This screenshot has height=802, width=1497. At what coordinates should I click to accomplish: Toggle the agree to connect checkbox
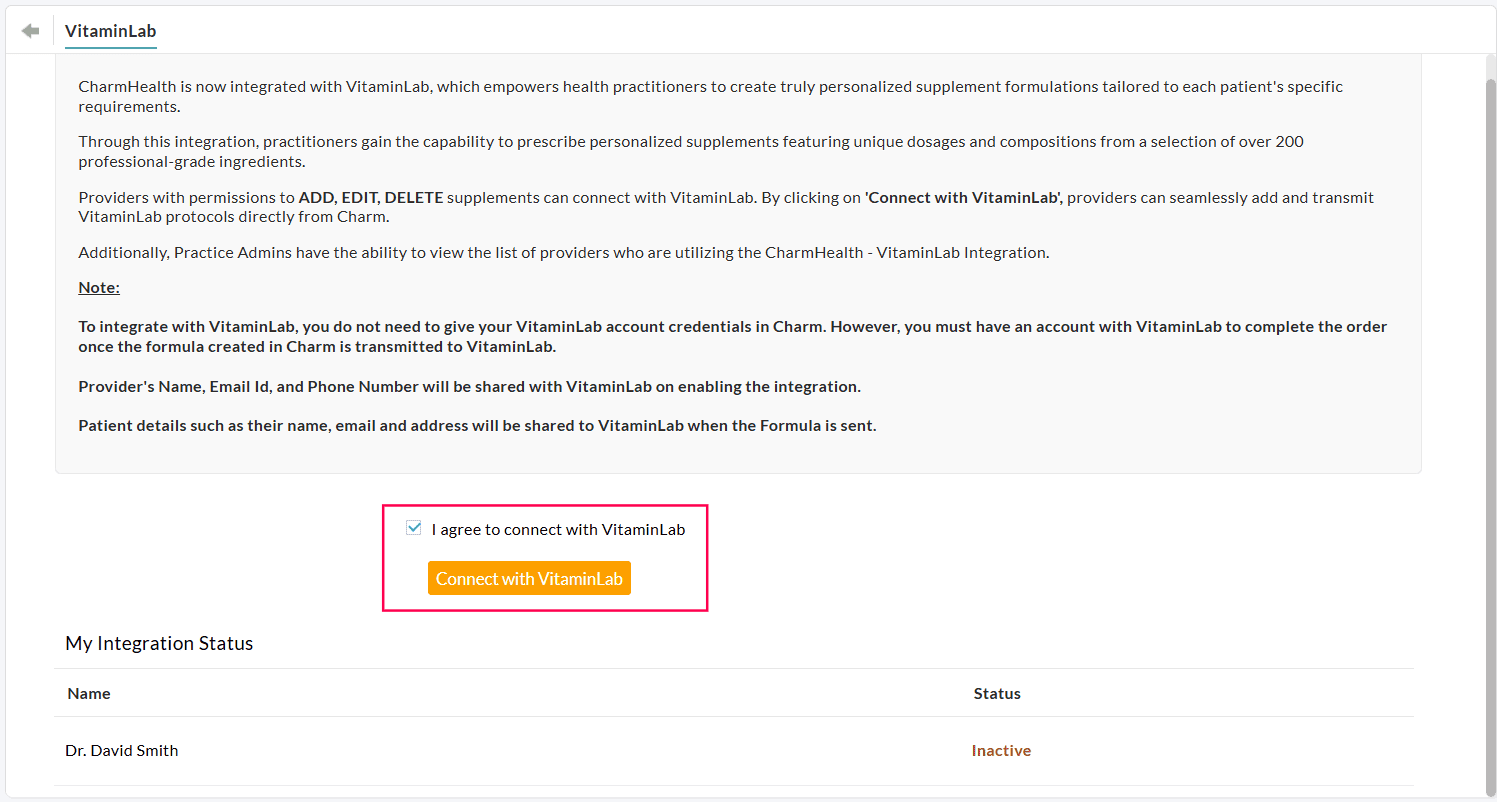coord(414,528)
